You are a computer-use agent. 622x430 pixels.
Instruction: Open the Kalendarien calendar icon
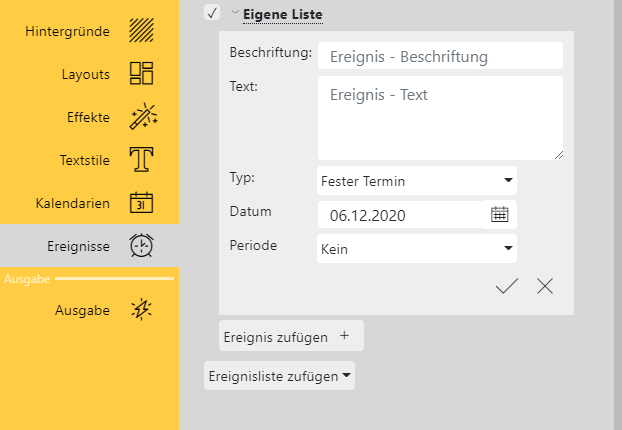click(141, 203)
